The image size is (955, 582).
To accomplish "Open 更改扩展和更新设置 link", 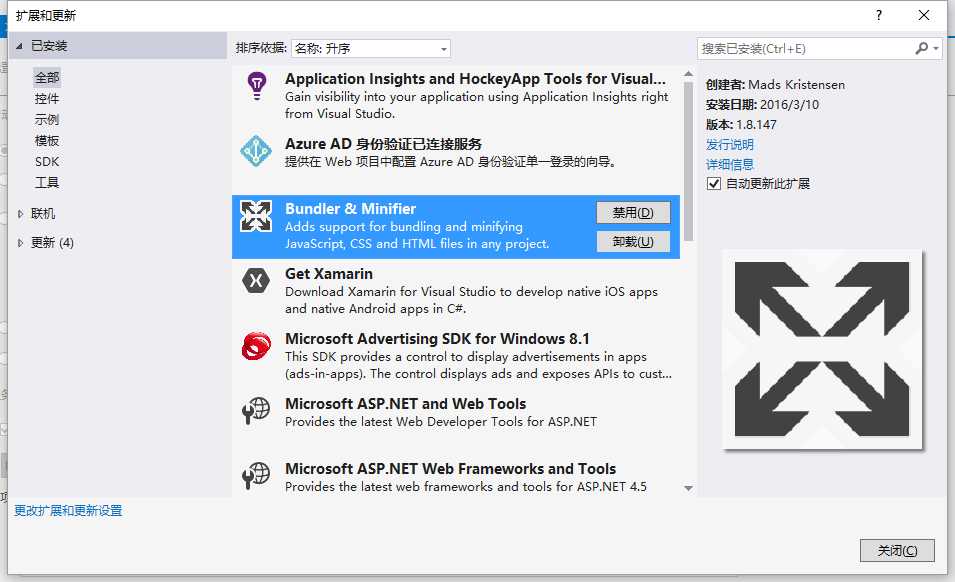I will [x=68, y=511].
